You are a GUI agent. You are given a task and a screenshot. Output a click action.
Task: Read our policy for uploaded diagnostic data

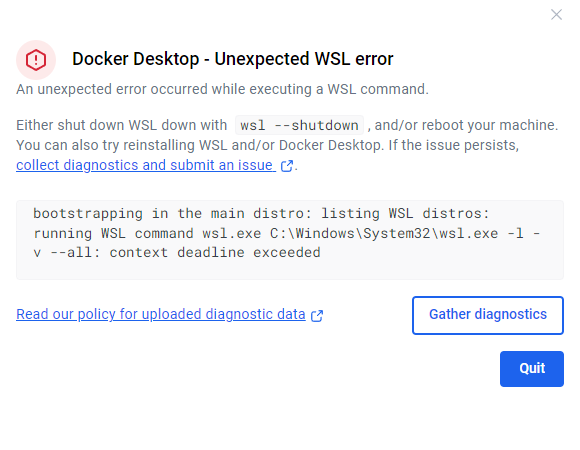point(161,314)
